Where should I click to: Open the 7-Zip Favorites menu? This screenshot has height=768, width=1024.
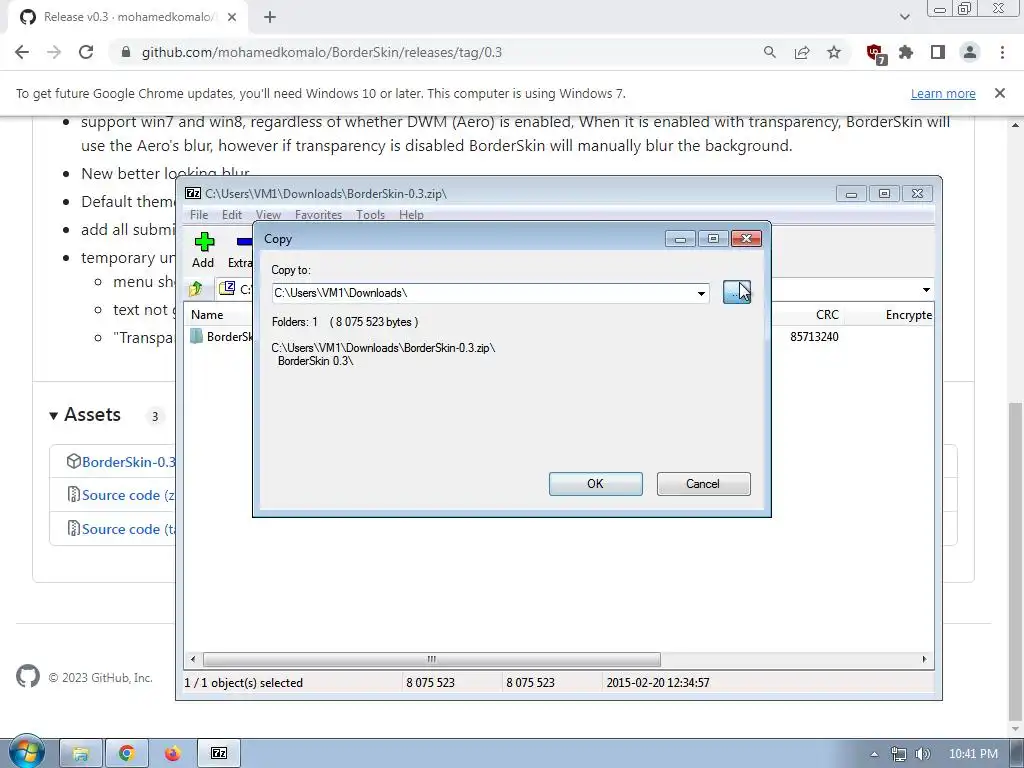coord(319,215)
